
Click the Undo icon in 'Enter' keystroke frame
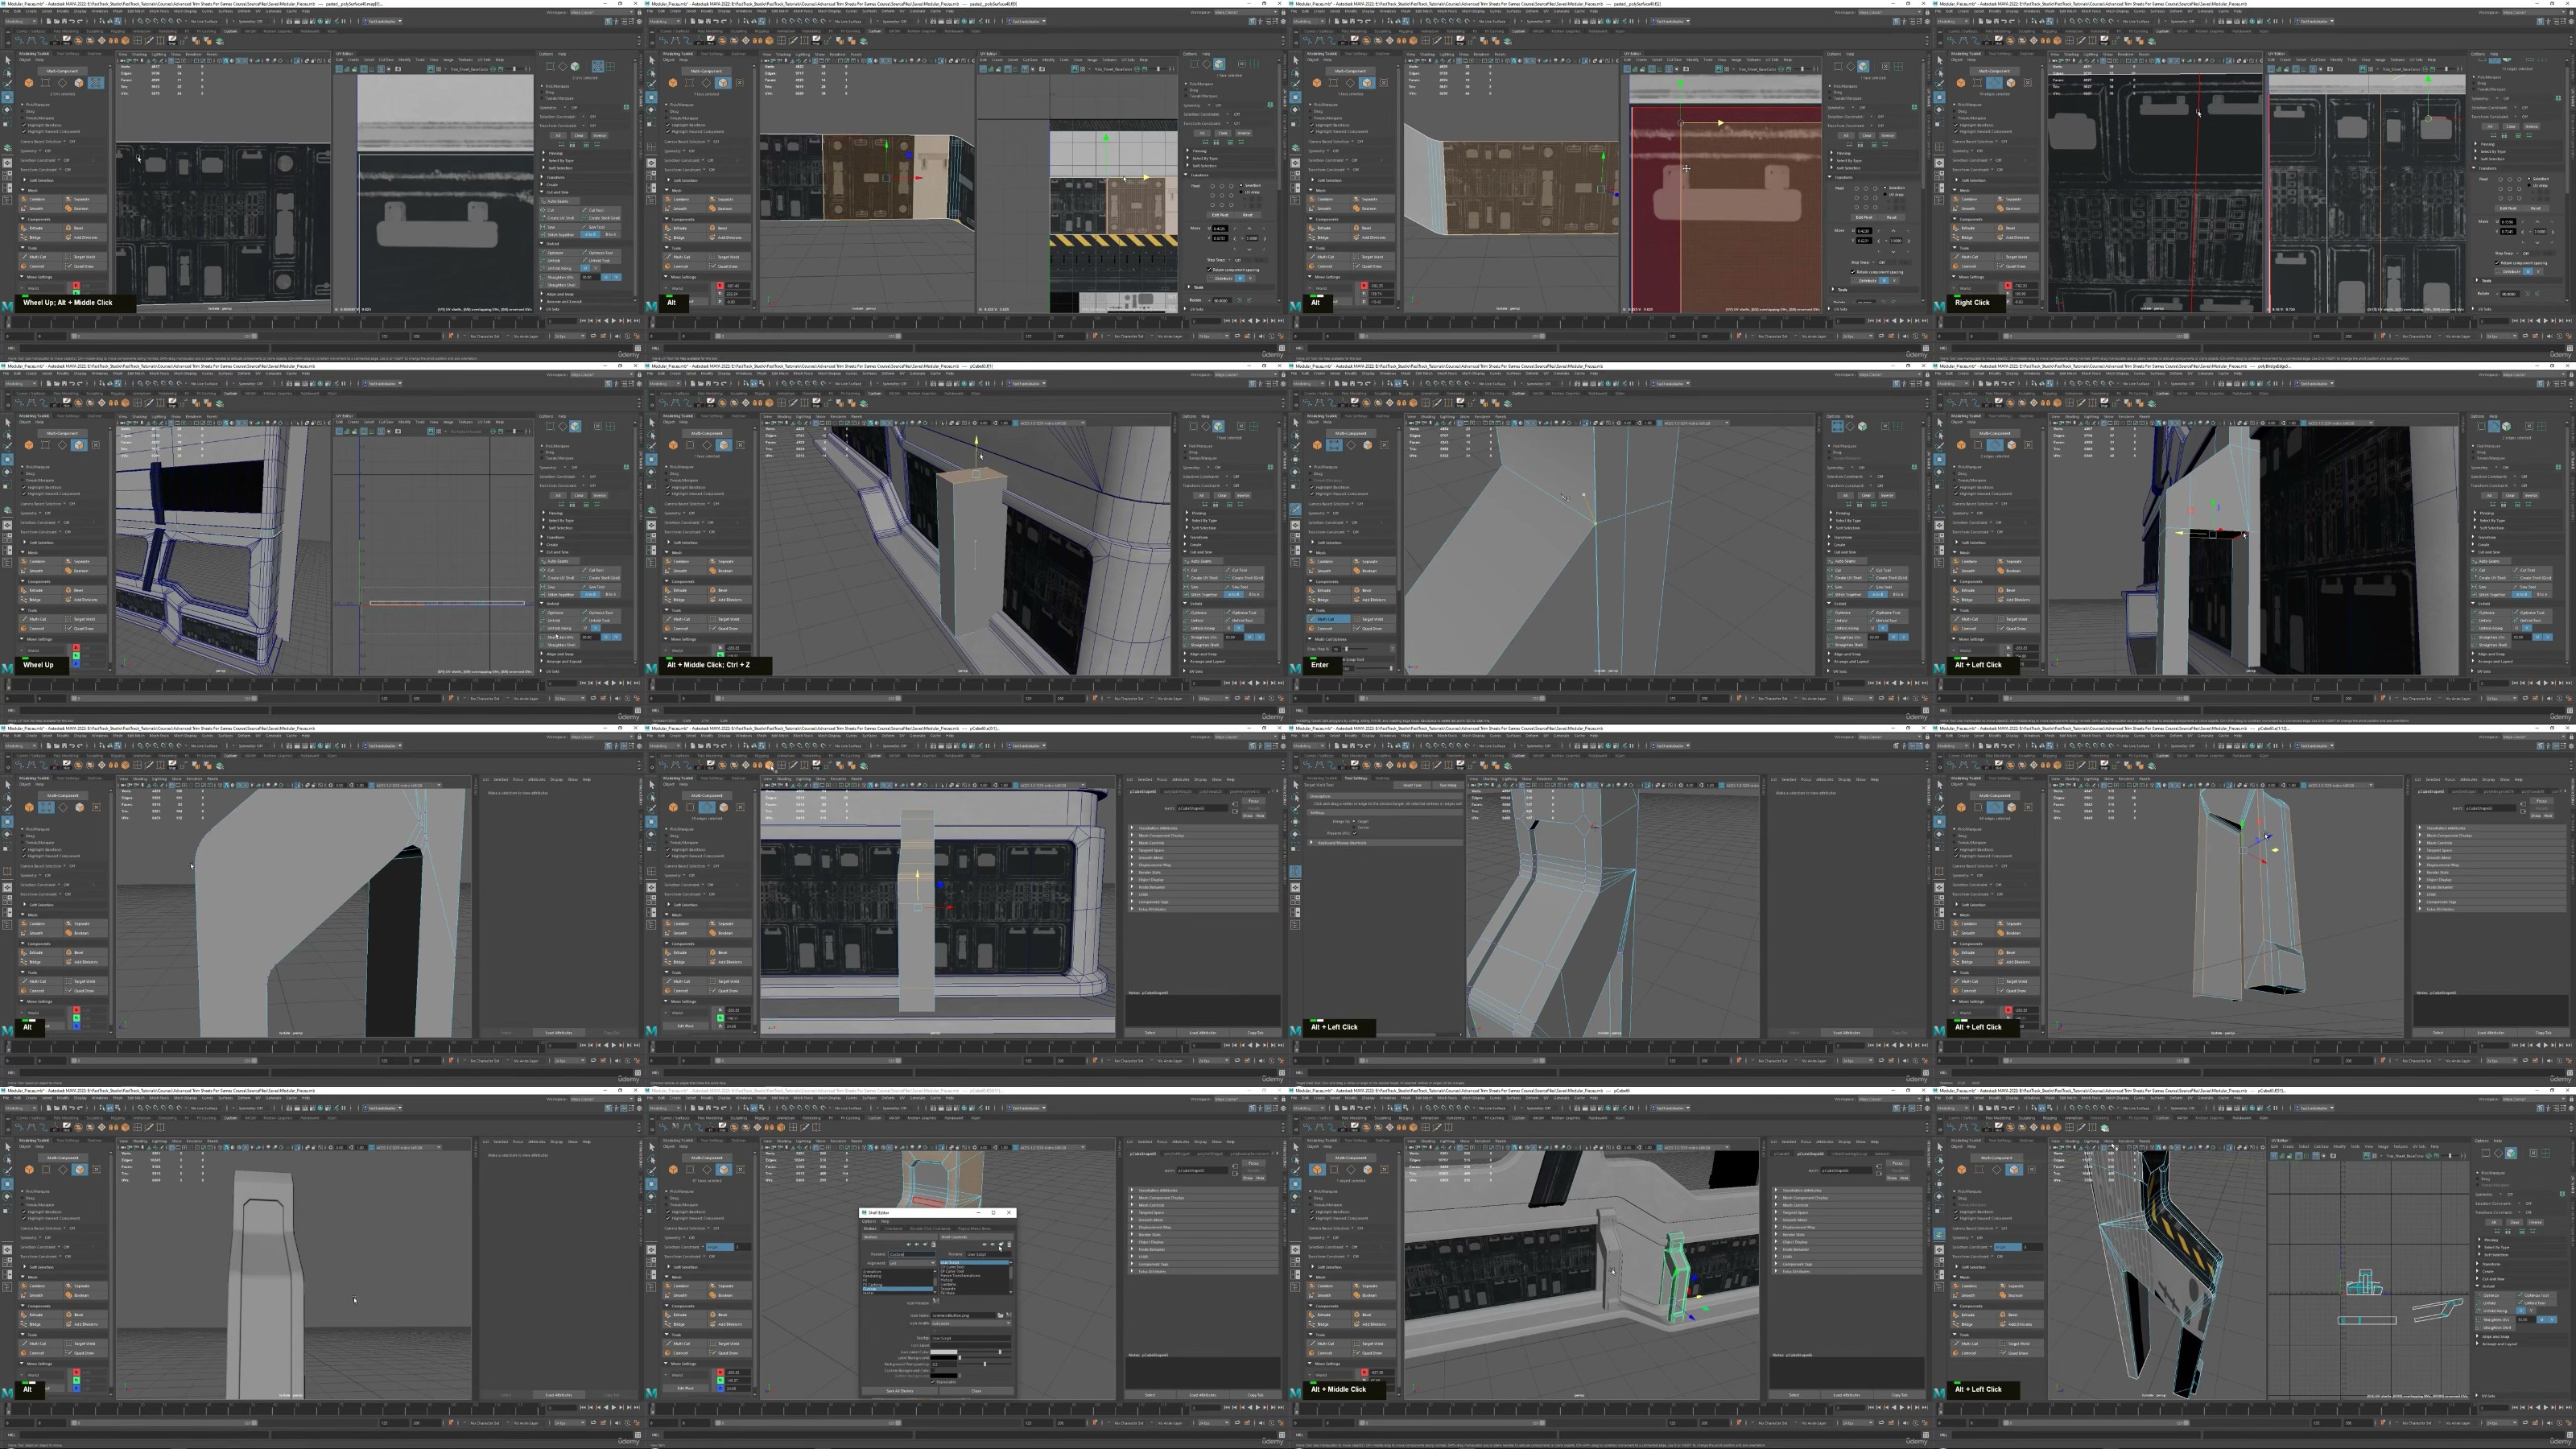click(x=1361, y=384)
